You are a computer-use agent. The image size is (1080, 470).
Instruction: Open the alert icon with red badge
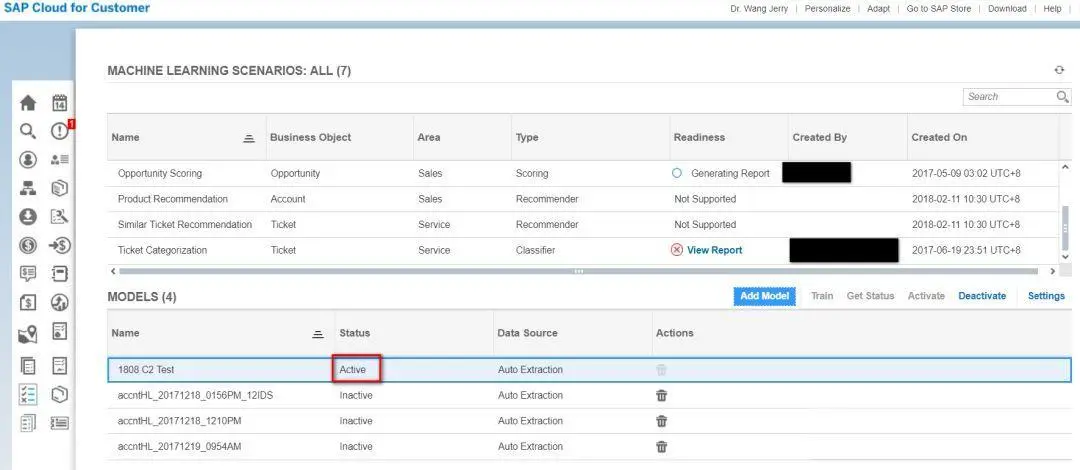pyautogui.click(x=61, y=130)
